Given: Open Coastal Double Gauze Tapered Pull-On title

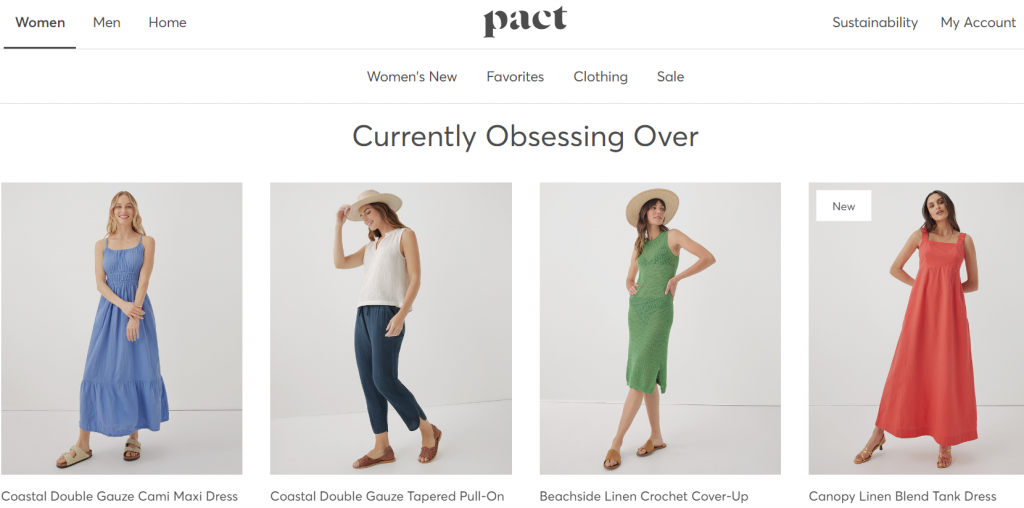Looking at the screenshot, I should pyautogui.click(x=387, y=496).
